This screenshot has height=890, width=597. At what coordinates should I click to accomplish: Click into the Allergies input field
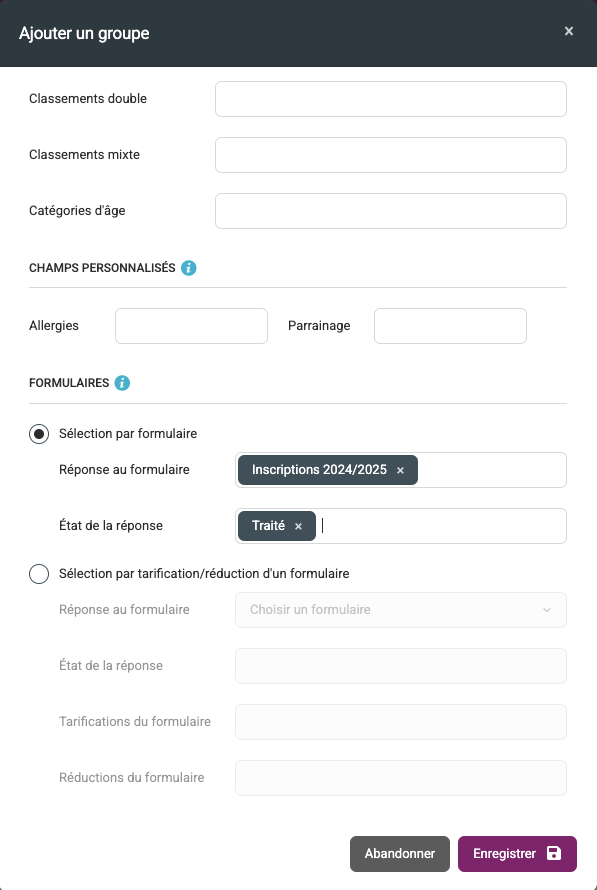click(x=191, y=326)
